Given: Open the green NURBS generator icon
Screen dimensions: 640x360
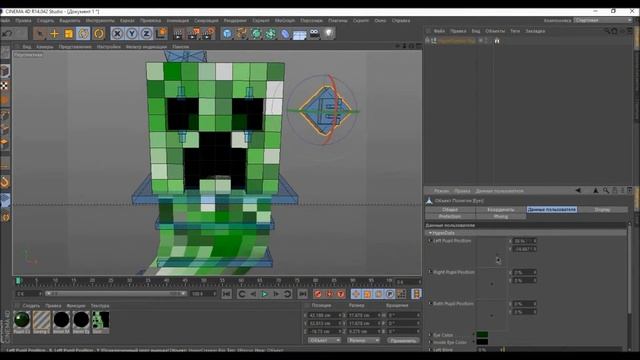Looking at the screenshot, I should pos(256,33).
